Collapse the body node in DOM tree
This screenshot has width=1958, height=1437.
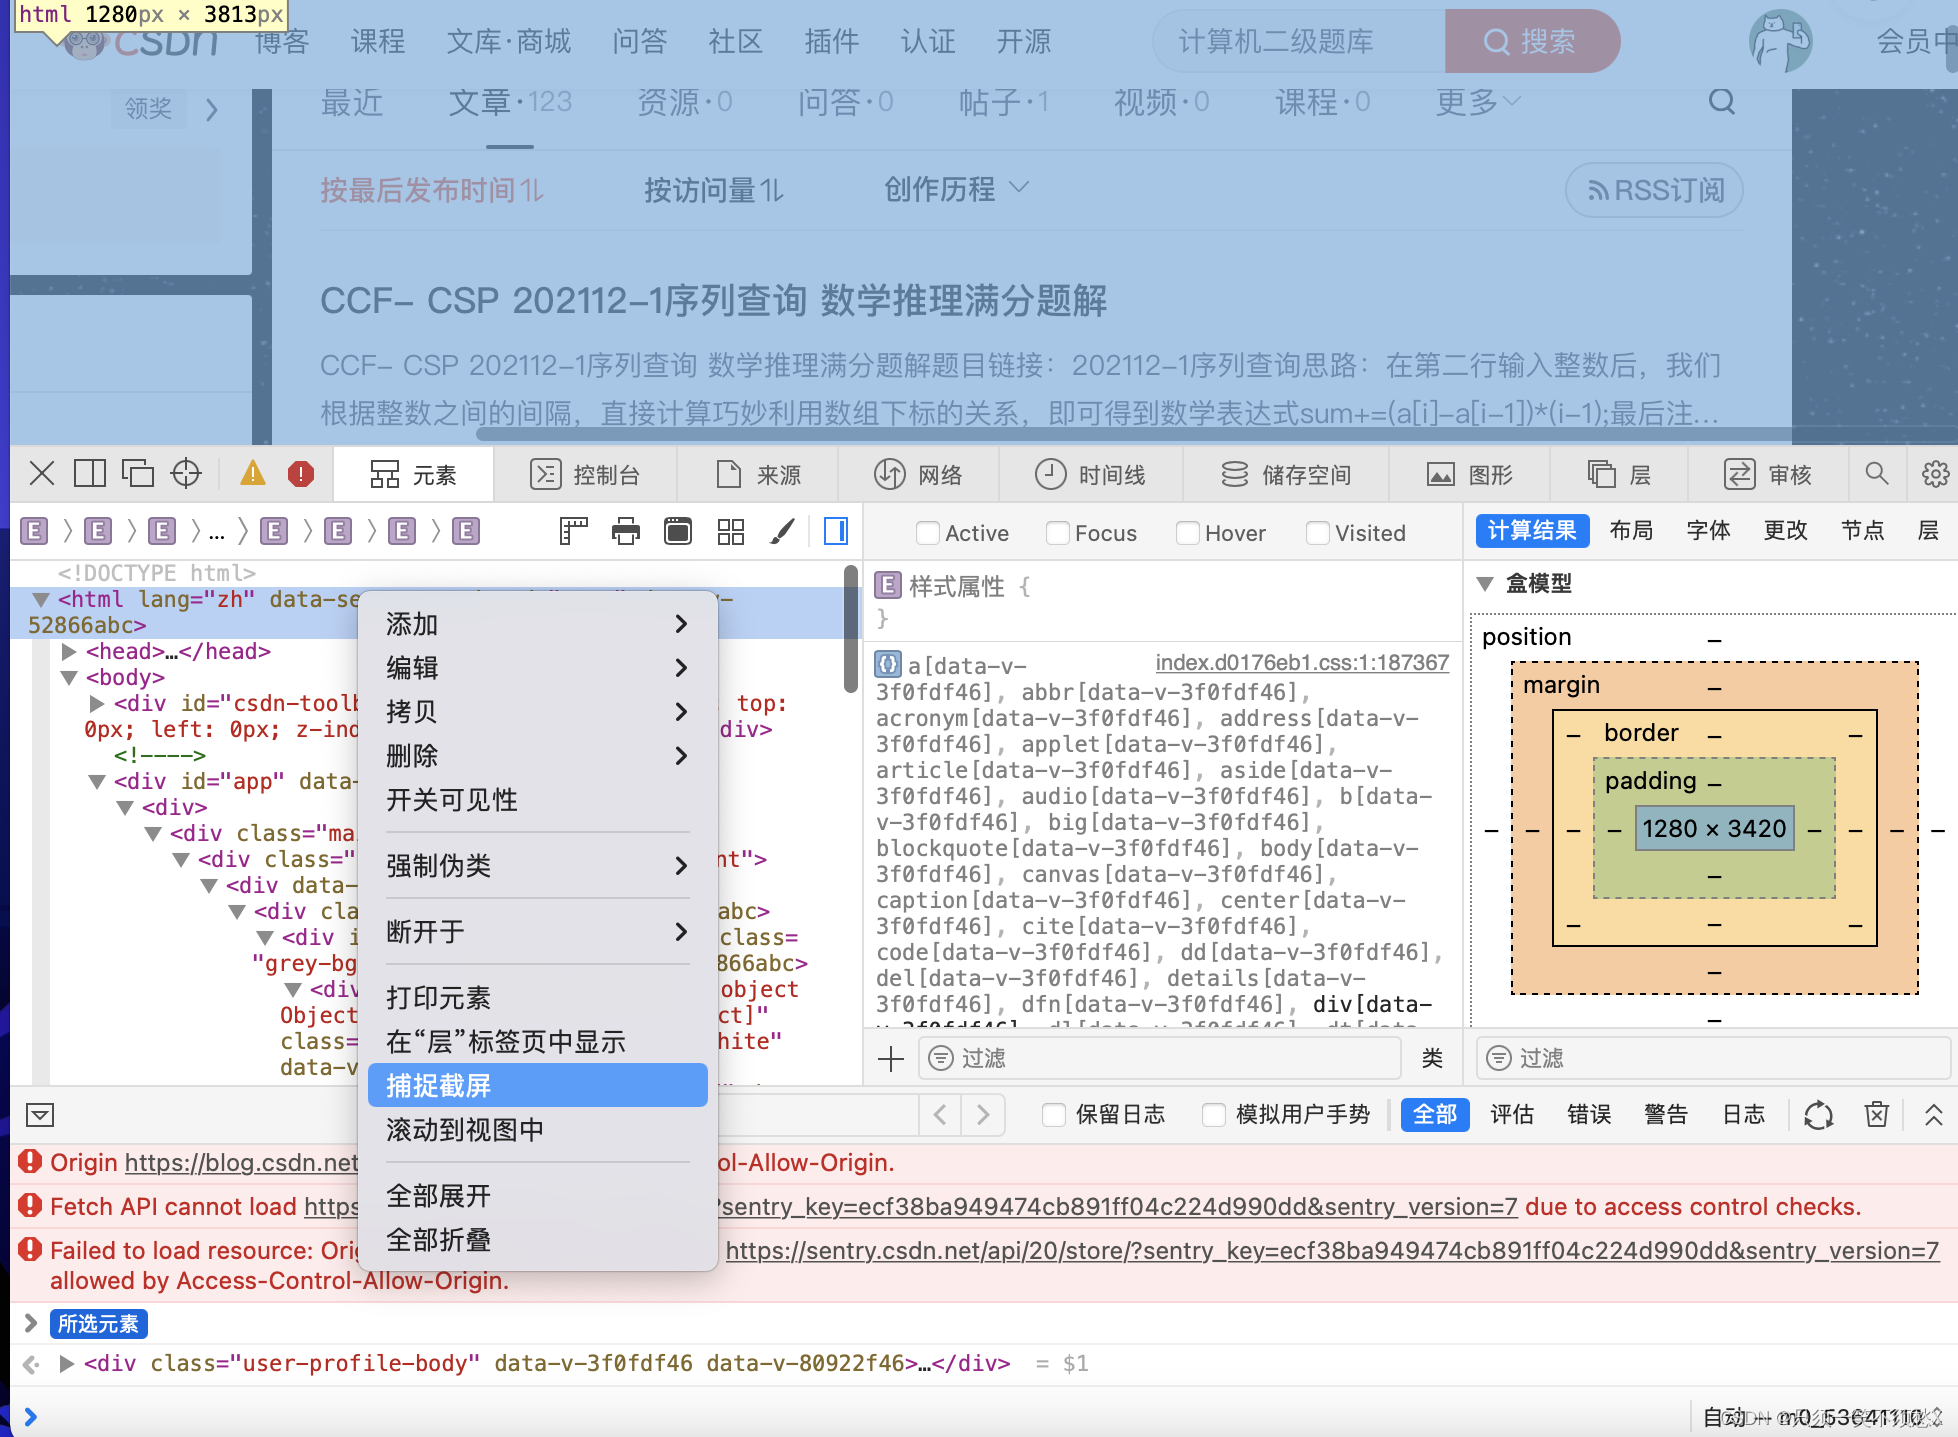70,678
